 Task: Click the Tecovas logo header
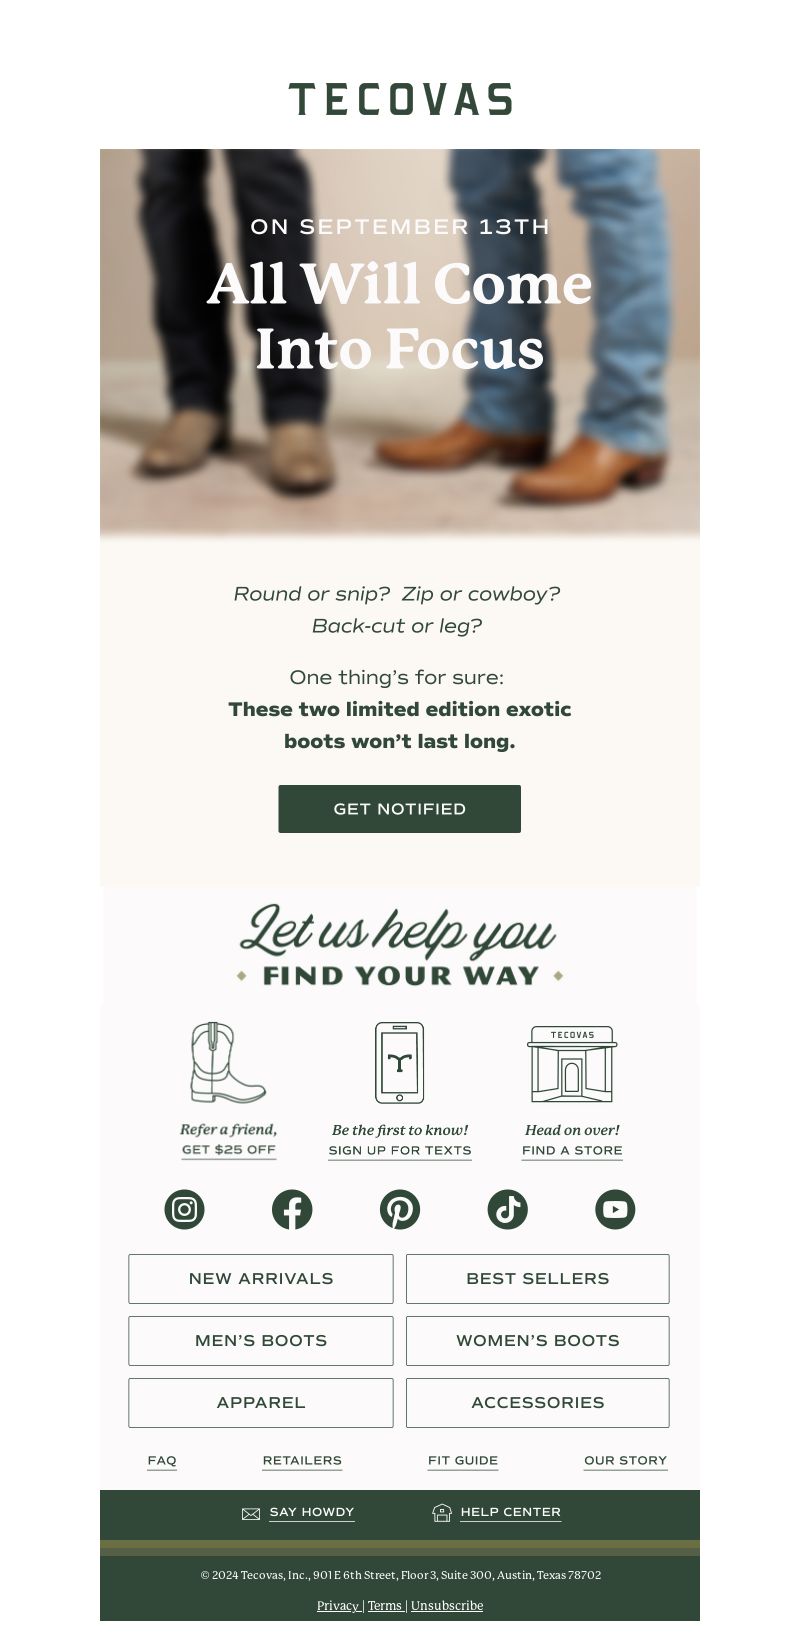(x=400, y=100)
